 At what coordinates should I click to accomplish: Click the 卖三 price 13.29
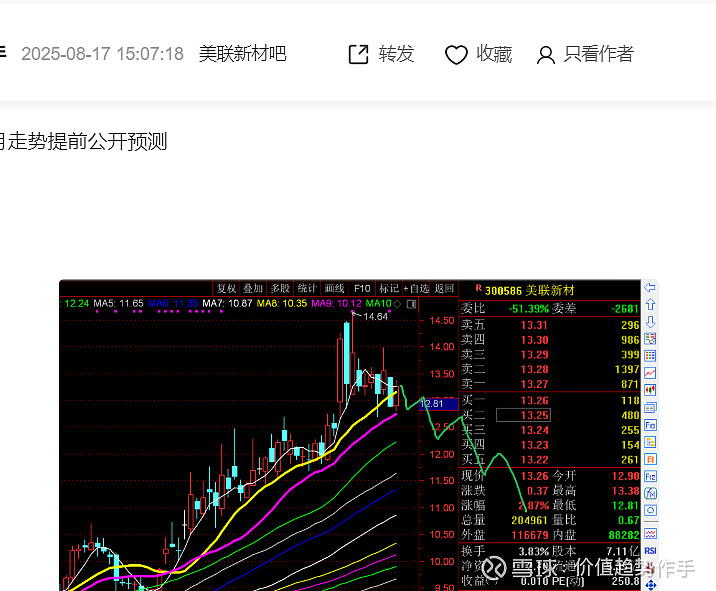pyautogui.click(x=534, y=354)
